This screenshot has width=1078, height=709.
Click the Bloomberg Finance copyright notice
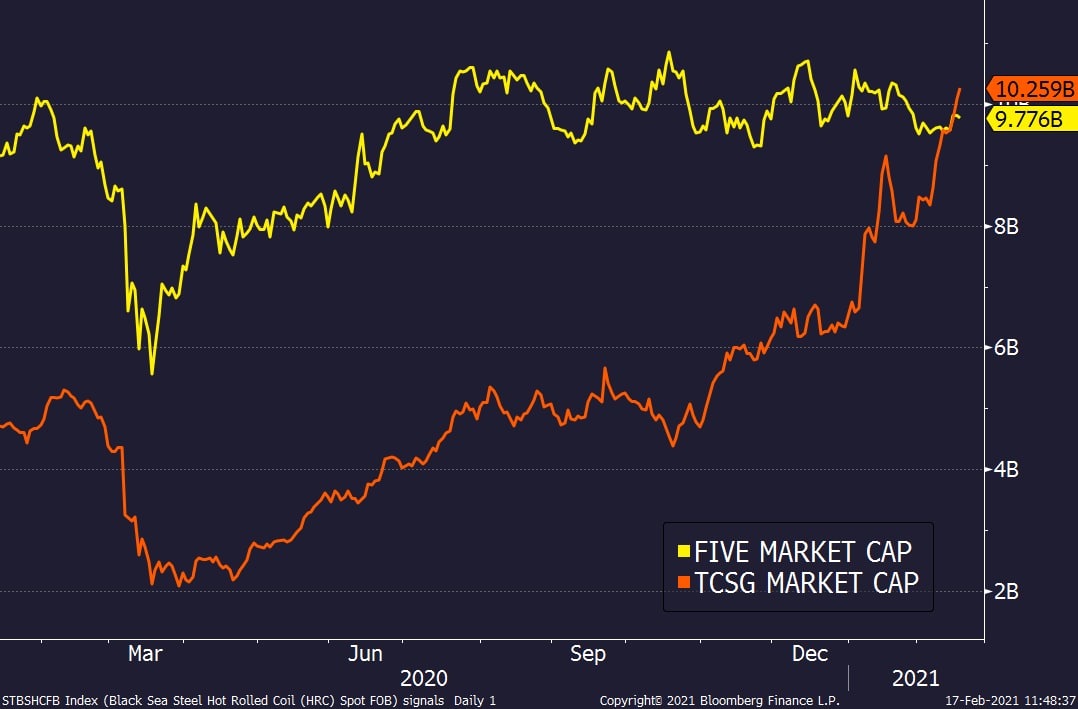coord(720,700)
